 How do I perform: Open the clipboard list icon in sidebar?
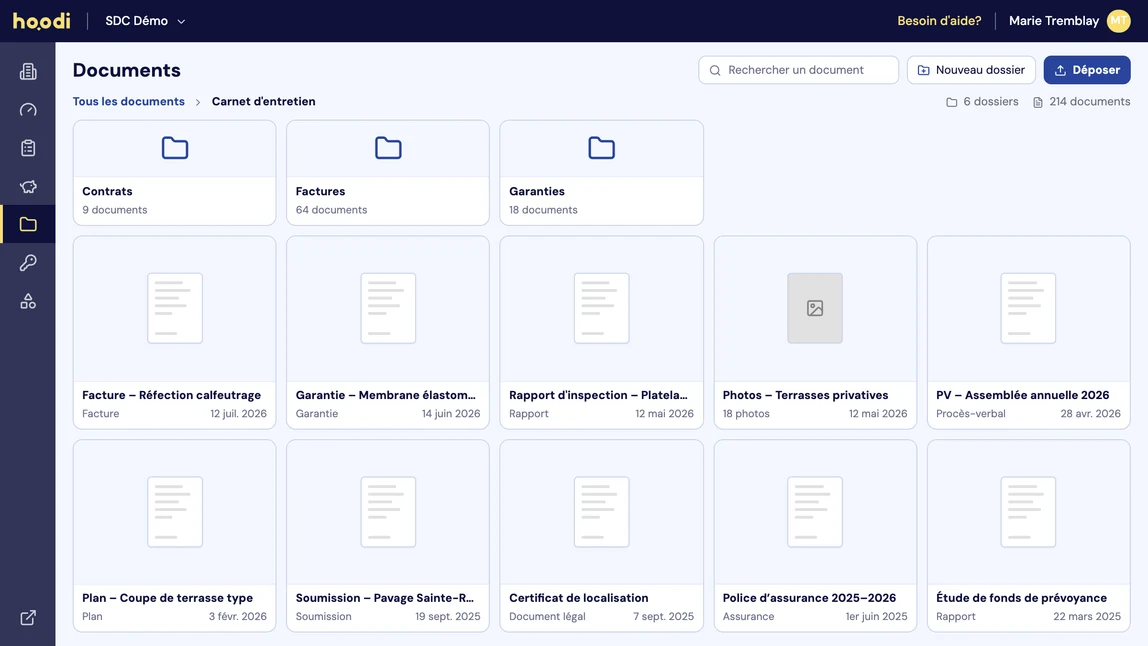[x=28, y=148]
